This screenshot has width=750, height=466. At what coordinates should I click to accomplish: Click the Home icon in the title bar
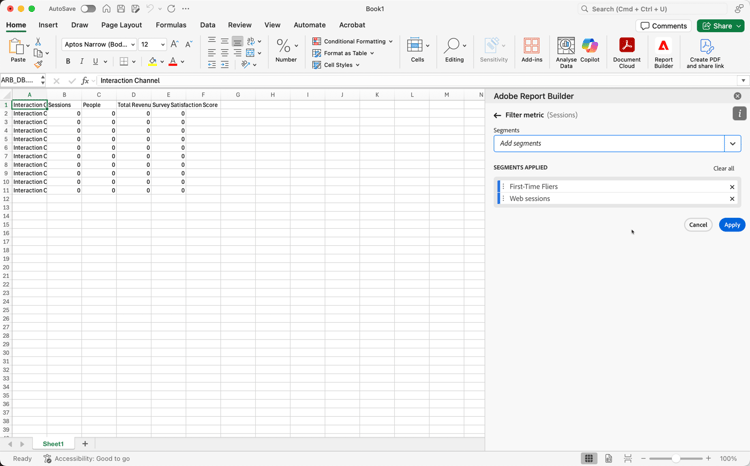[x=107, y=9]
